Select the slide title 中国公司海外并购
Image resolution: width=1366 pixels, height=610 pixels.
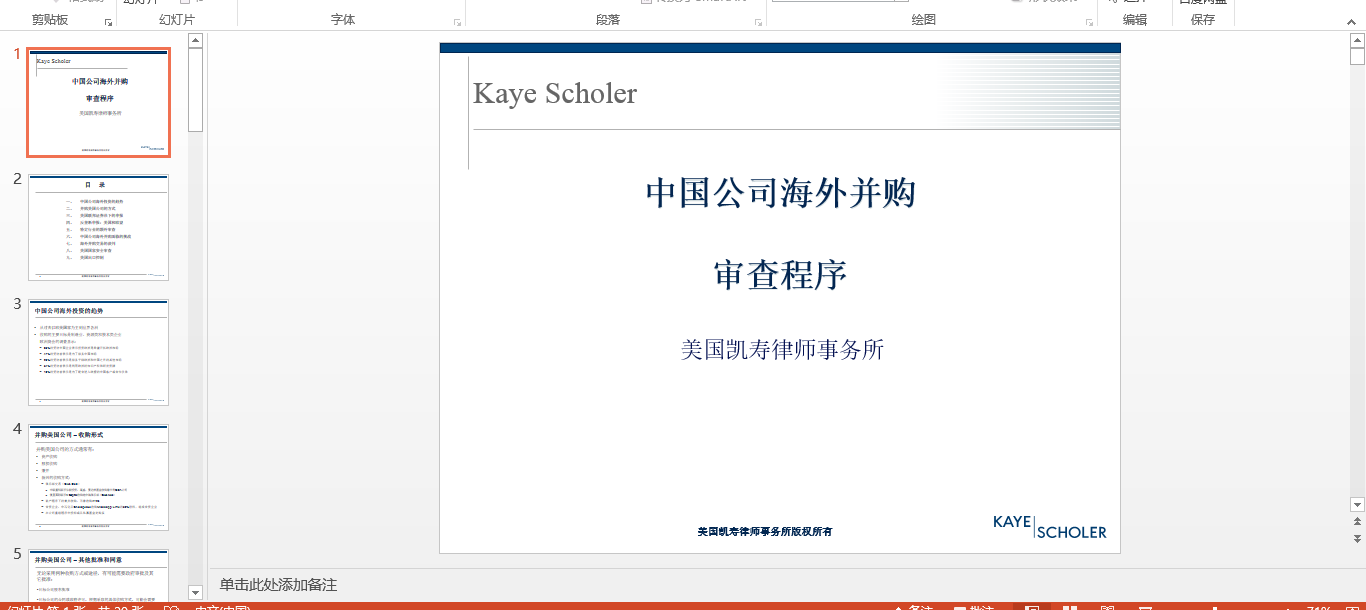[x=781, y=192]
